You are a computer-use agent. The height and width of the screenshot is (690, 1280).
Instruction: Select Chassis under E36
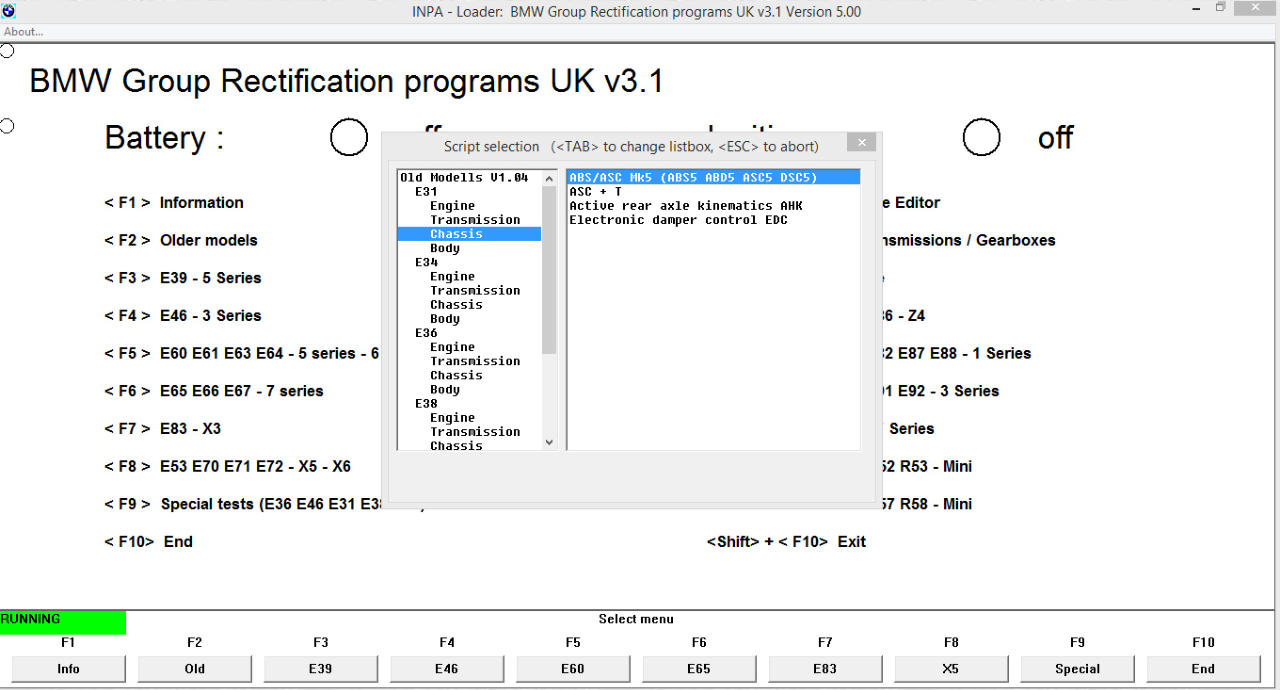[x=456, y=375]
